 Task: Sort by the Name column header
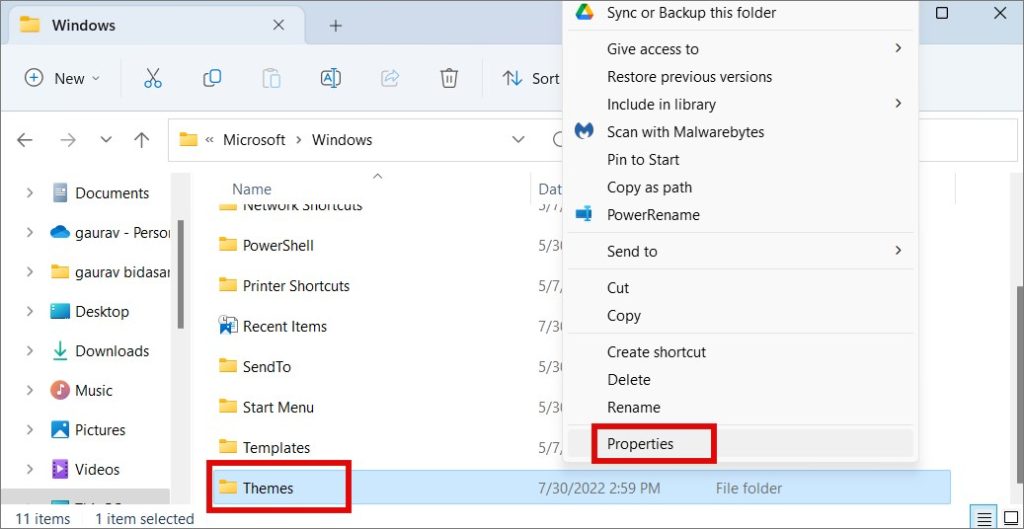click(x=251, y=189)
